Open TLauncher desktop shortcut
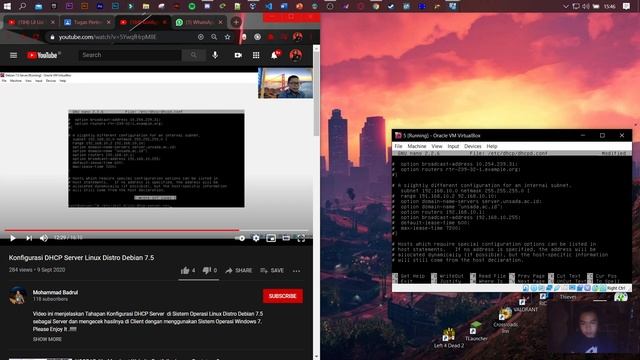 [x=476, y=331]
